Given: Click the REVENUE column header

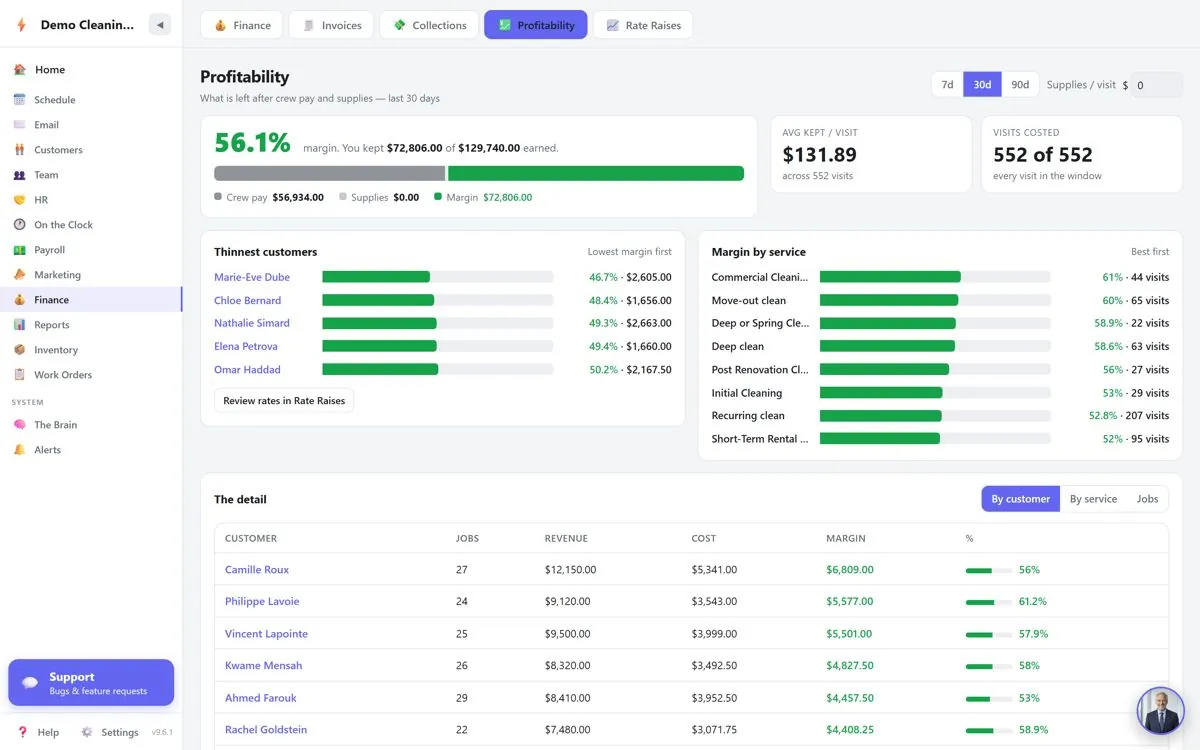Looking at the screenshot, I should pyautogui.click(x=566, y=538).
